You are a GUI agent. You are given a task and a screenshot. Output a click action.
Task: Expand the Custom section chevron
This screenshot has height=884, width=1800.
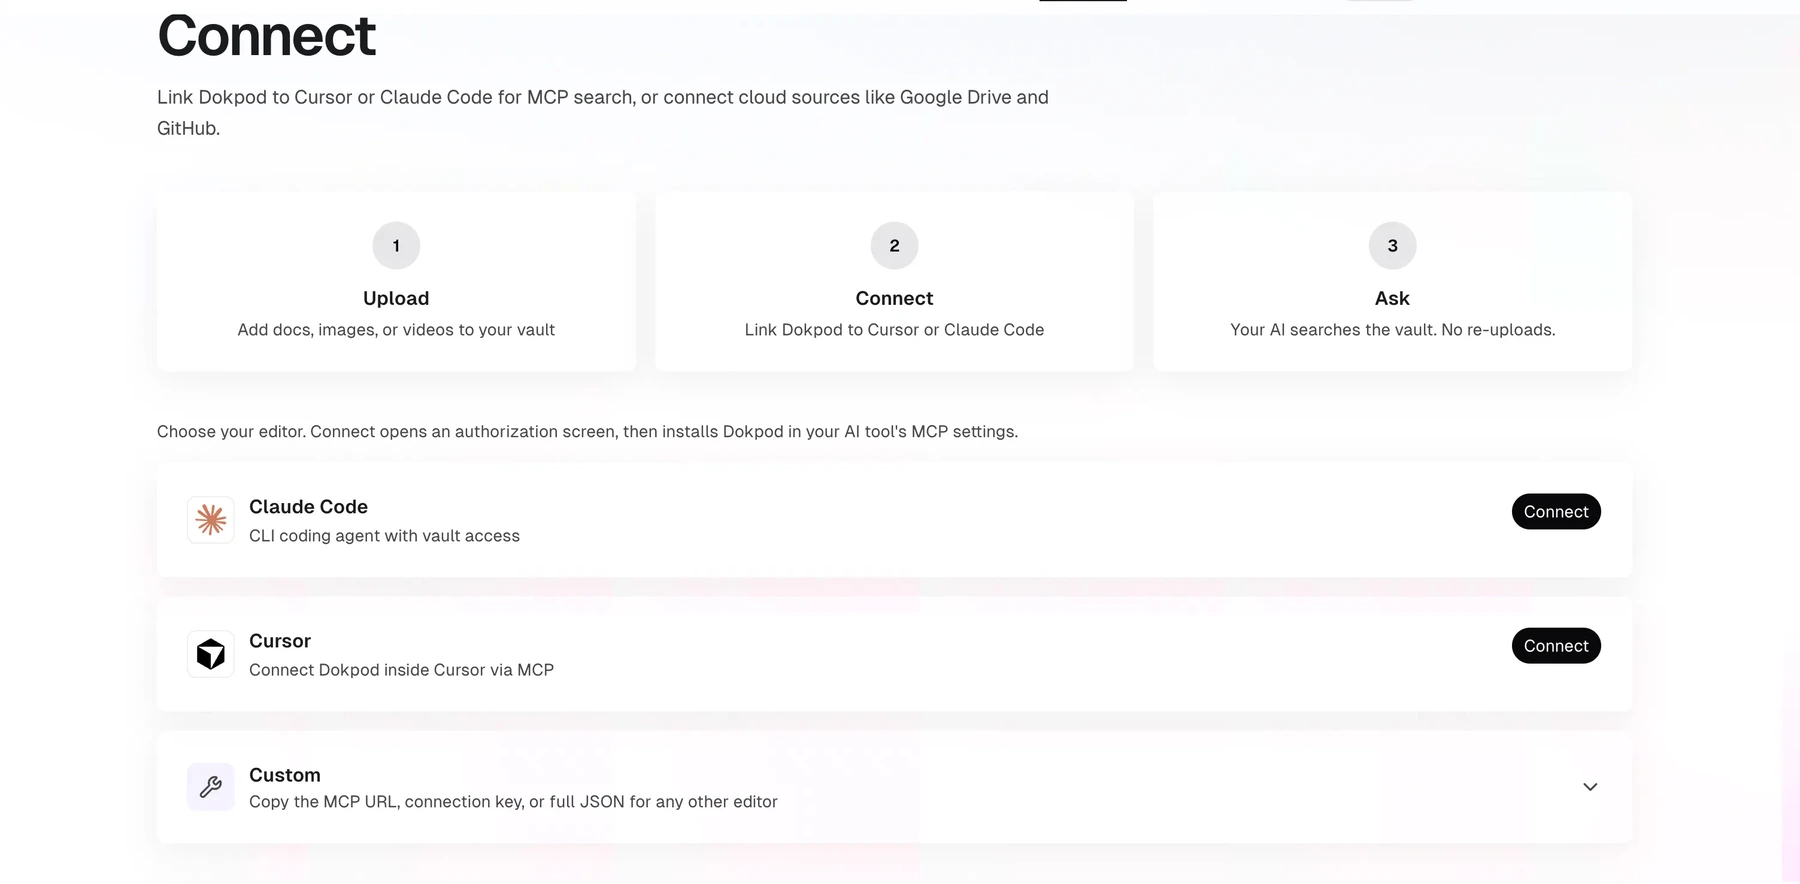[x=1590, y=787]
